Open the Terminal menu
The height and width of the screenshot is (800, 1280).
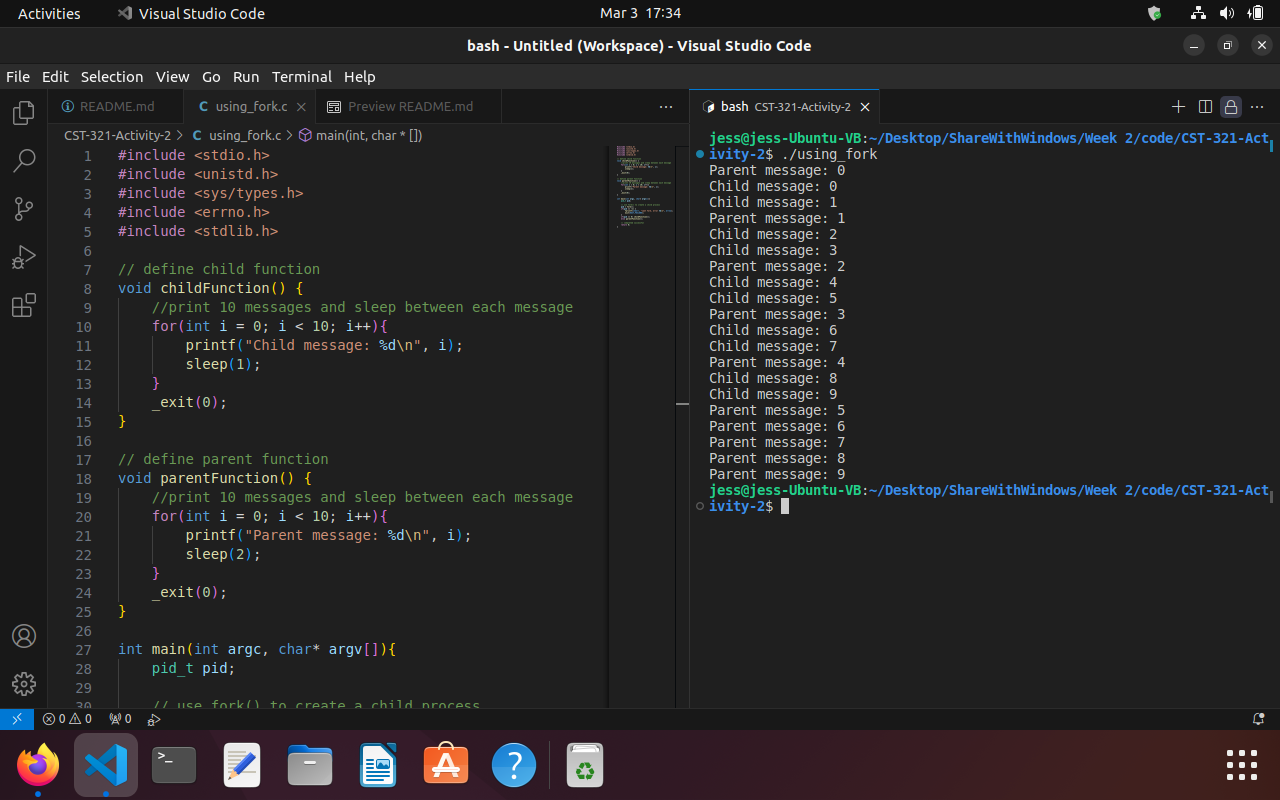coord(302,77)
